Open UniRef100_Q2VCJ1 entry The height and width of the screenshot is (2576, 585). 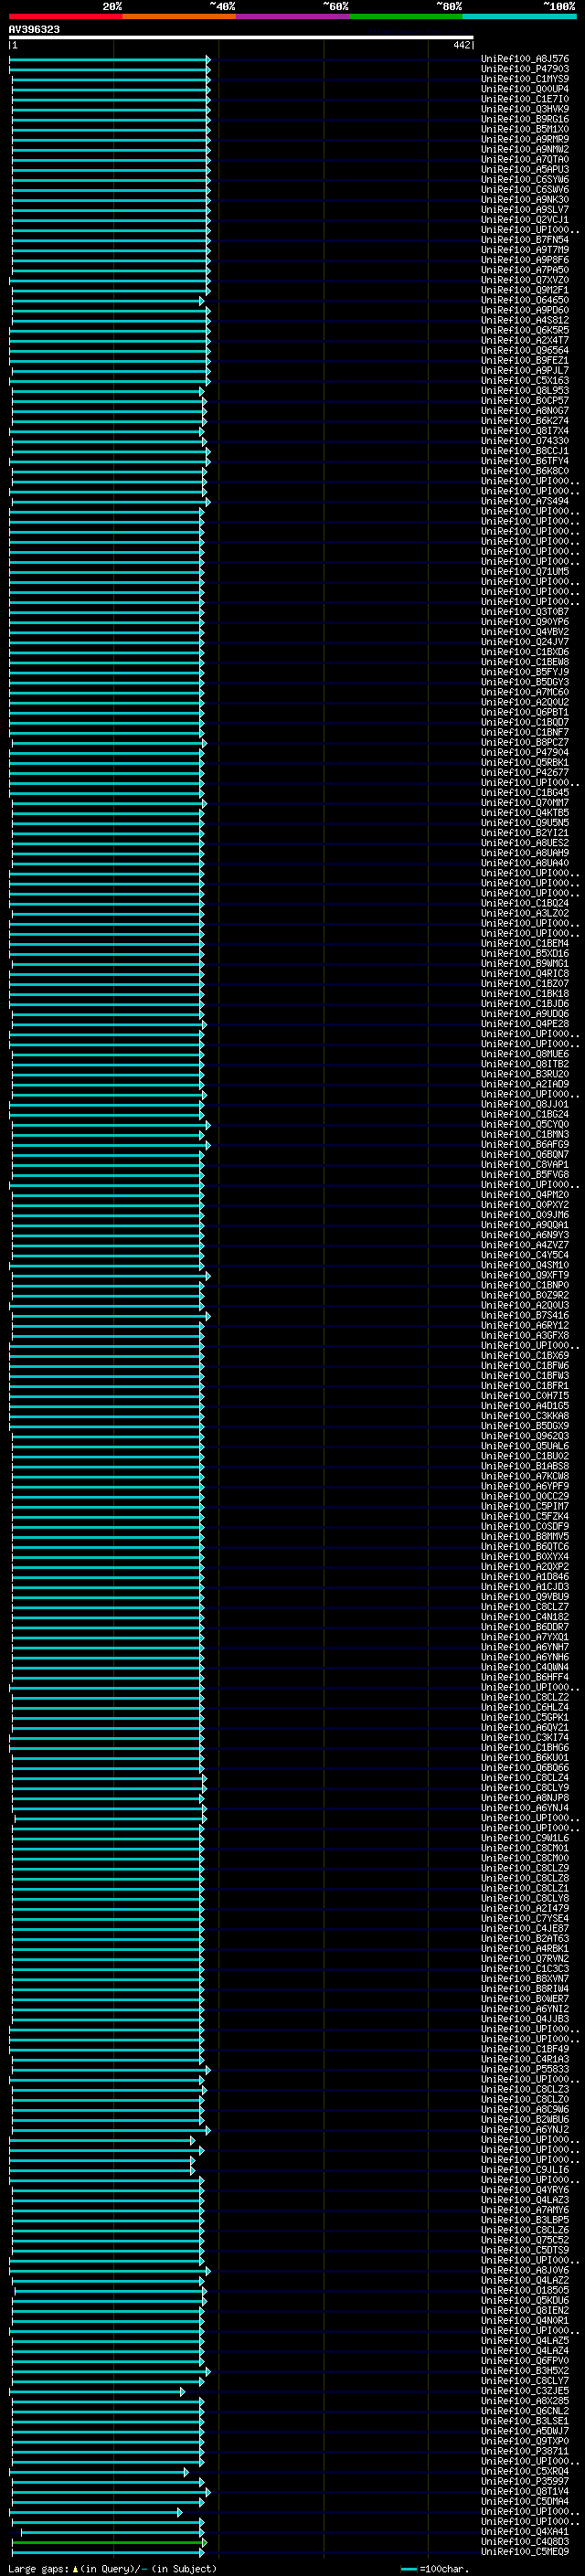(x=525, y=219)
